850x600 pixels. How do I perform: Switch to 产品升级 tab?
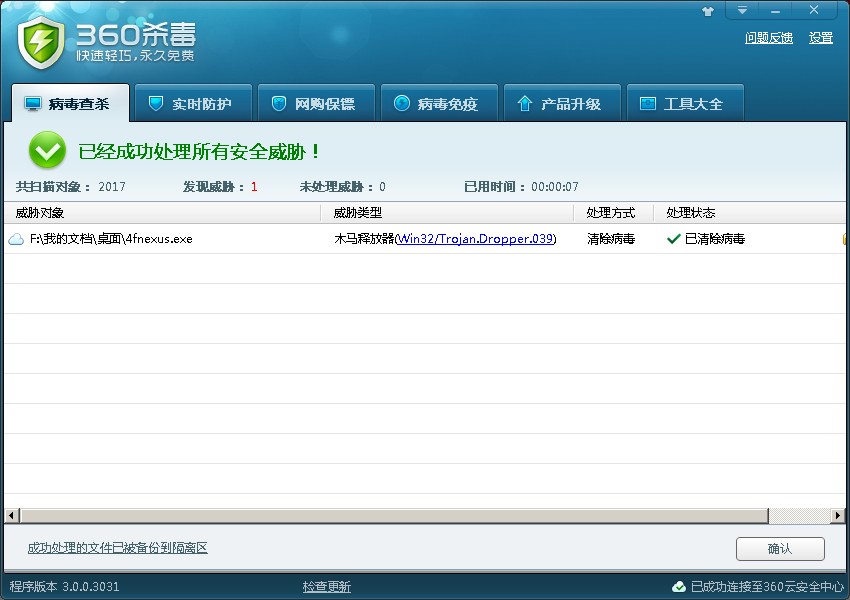point(563,103)
